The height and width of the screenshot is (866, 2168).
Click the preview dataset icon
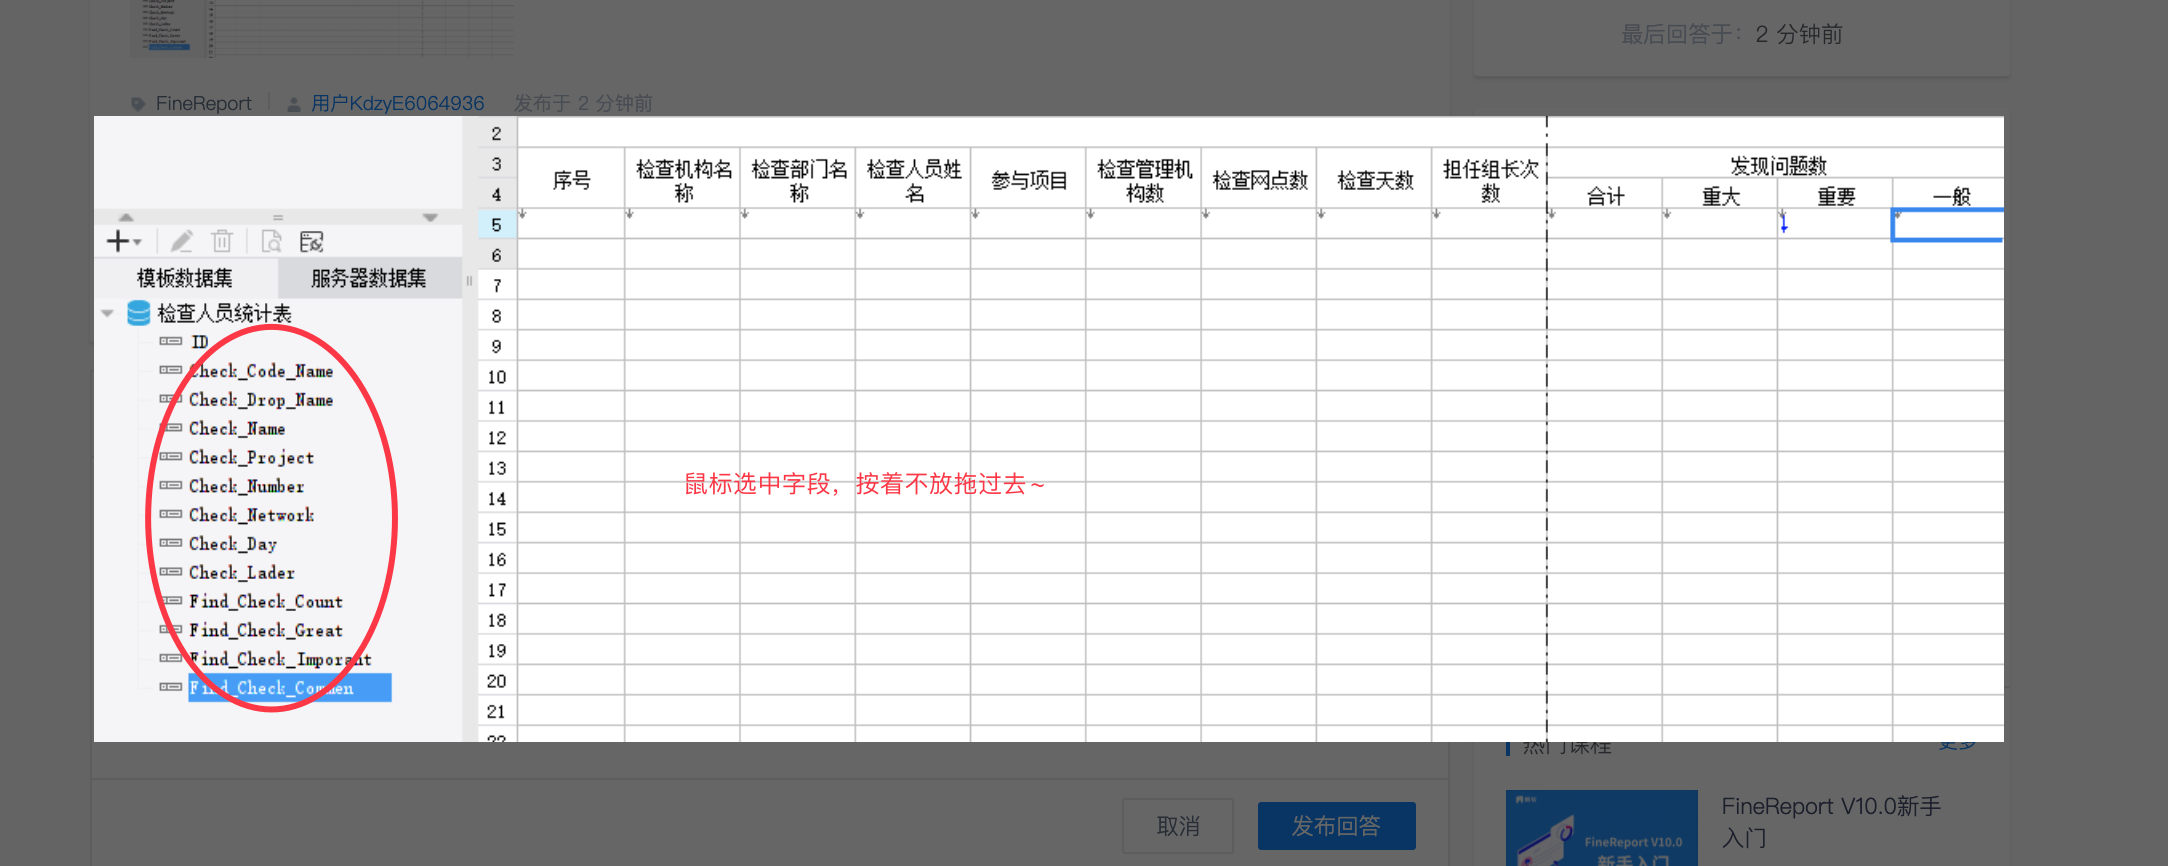271,241
